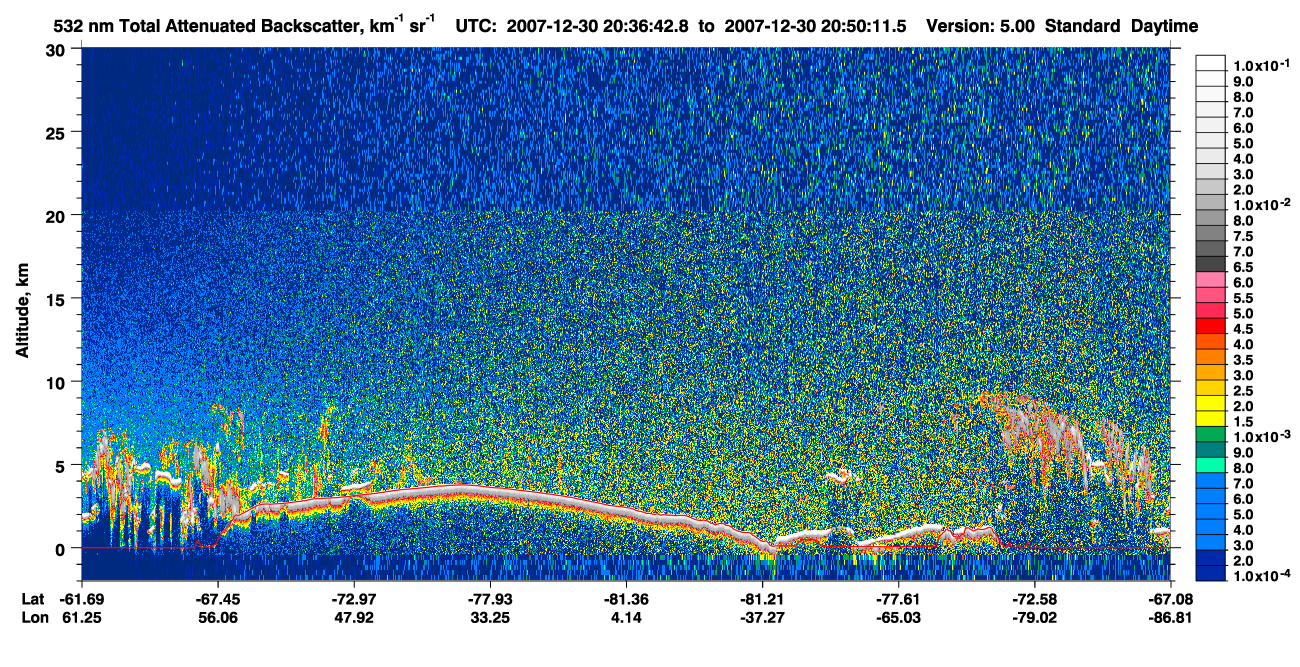The image size is (1300, 667).
Task: Select end time '2007-12-30 20:50:11.5'
Action: (816, 26)
